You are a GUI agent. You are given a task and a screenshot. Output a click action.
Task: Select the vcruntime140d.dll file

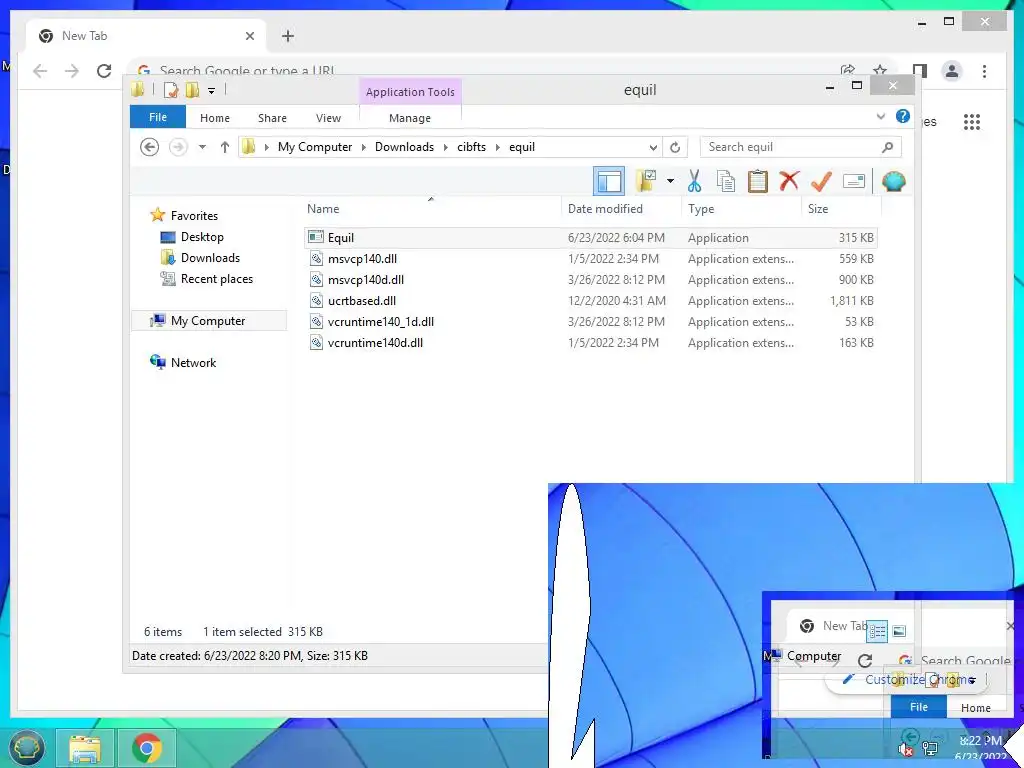[591, 342]
